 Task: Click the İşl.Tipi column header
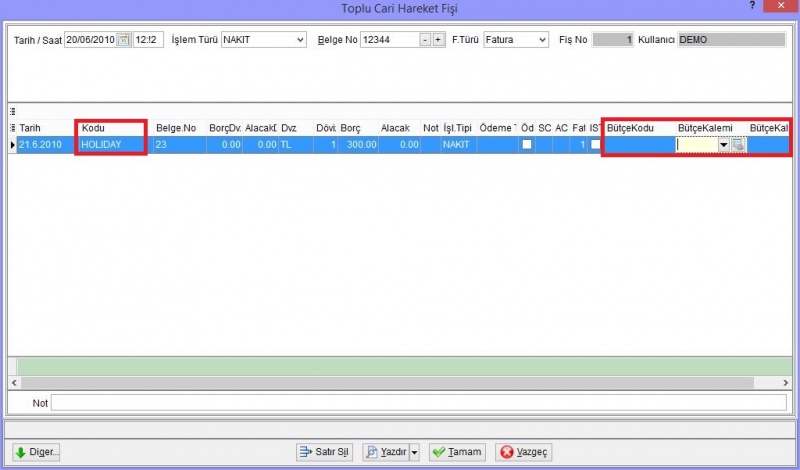coord(459,128)
